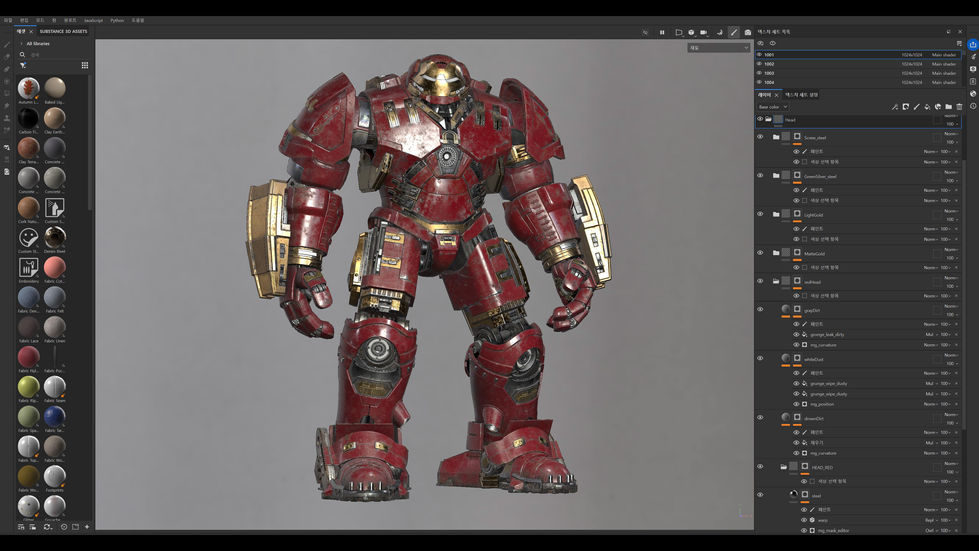The width and height of the screenshot is (979, 551).
Task: Expand the LightGold folder
Action: click(x=776, y=214)
